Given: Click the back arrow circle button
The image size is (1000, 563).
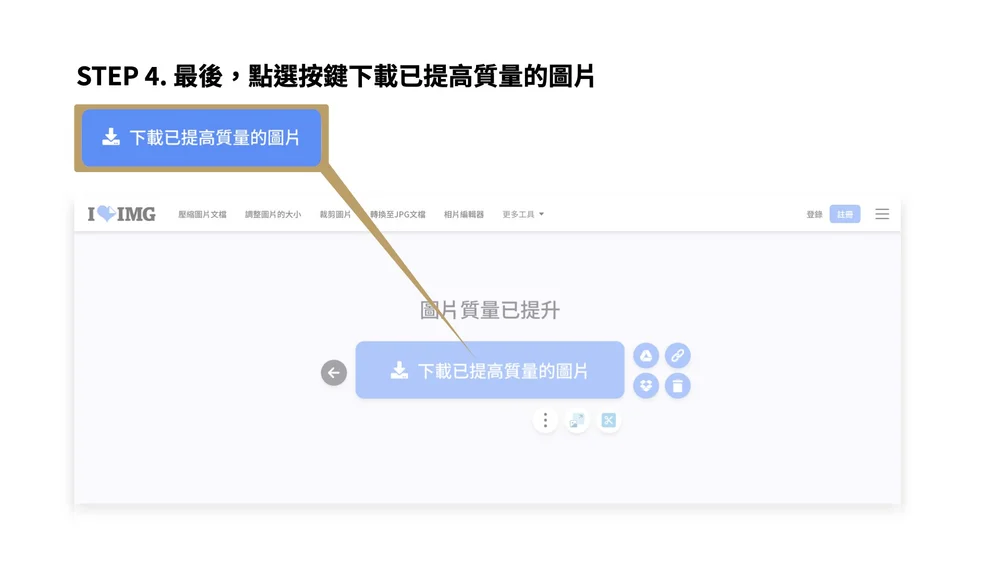Looking at the screenshot, I should point(334,373).
